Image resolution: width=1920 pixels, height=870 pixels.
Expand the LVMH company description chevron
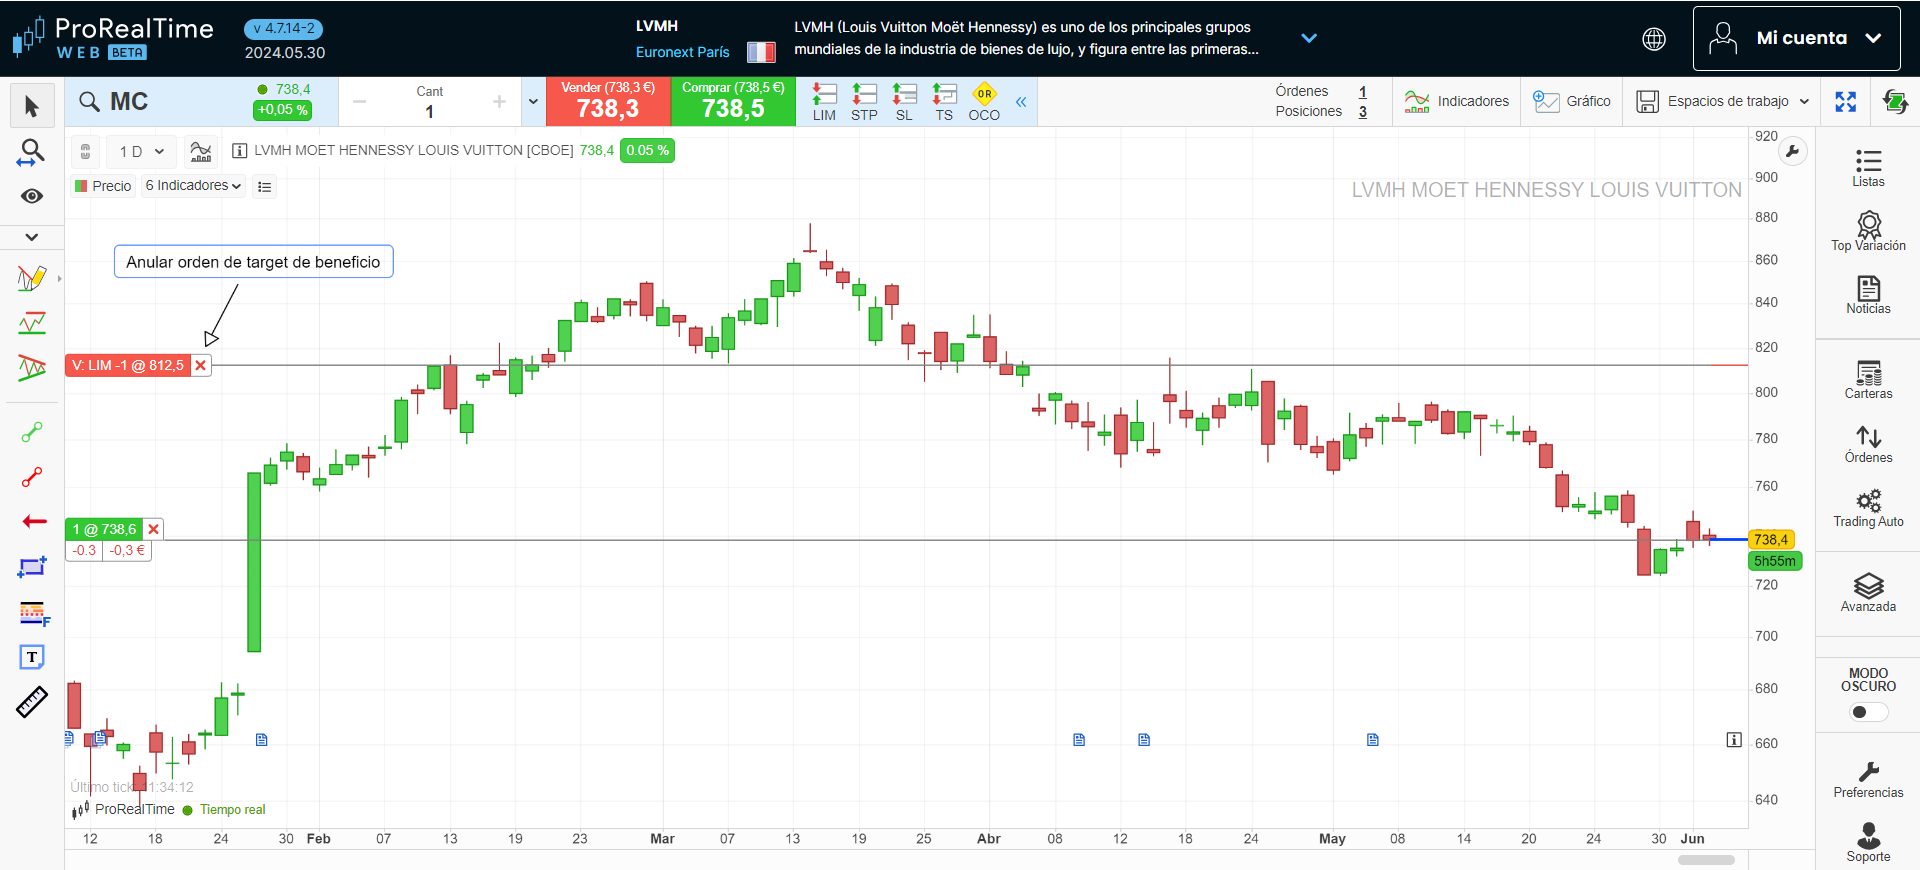click(1309, 38)
